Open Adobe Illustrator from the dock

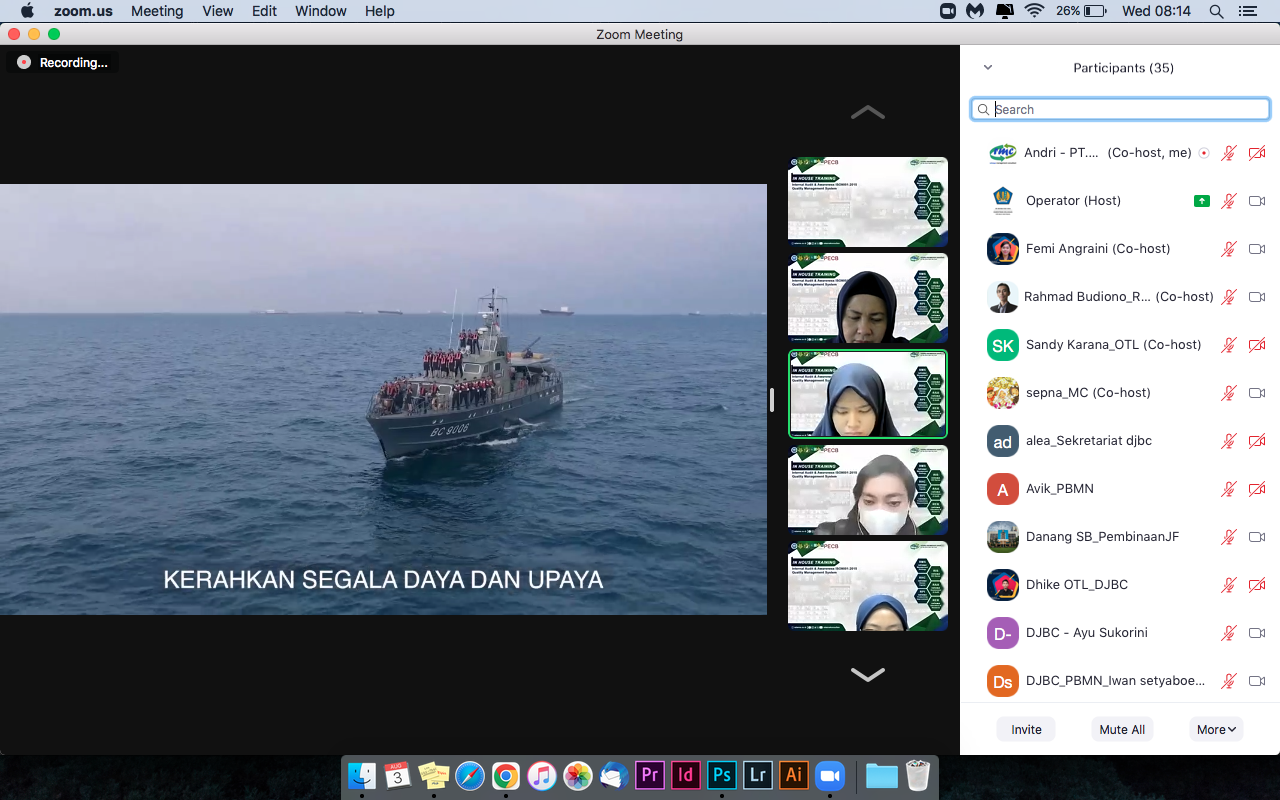(x=794, y=776)
